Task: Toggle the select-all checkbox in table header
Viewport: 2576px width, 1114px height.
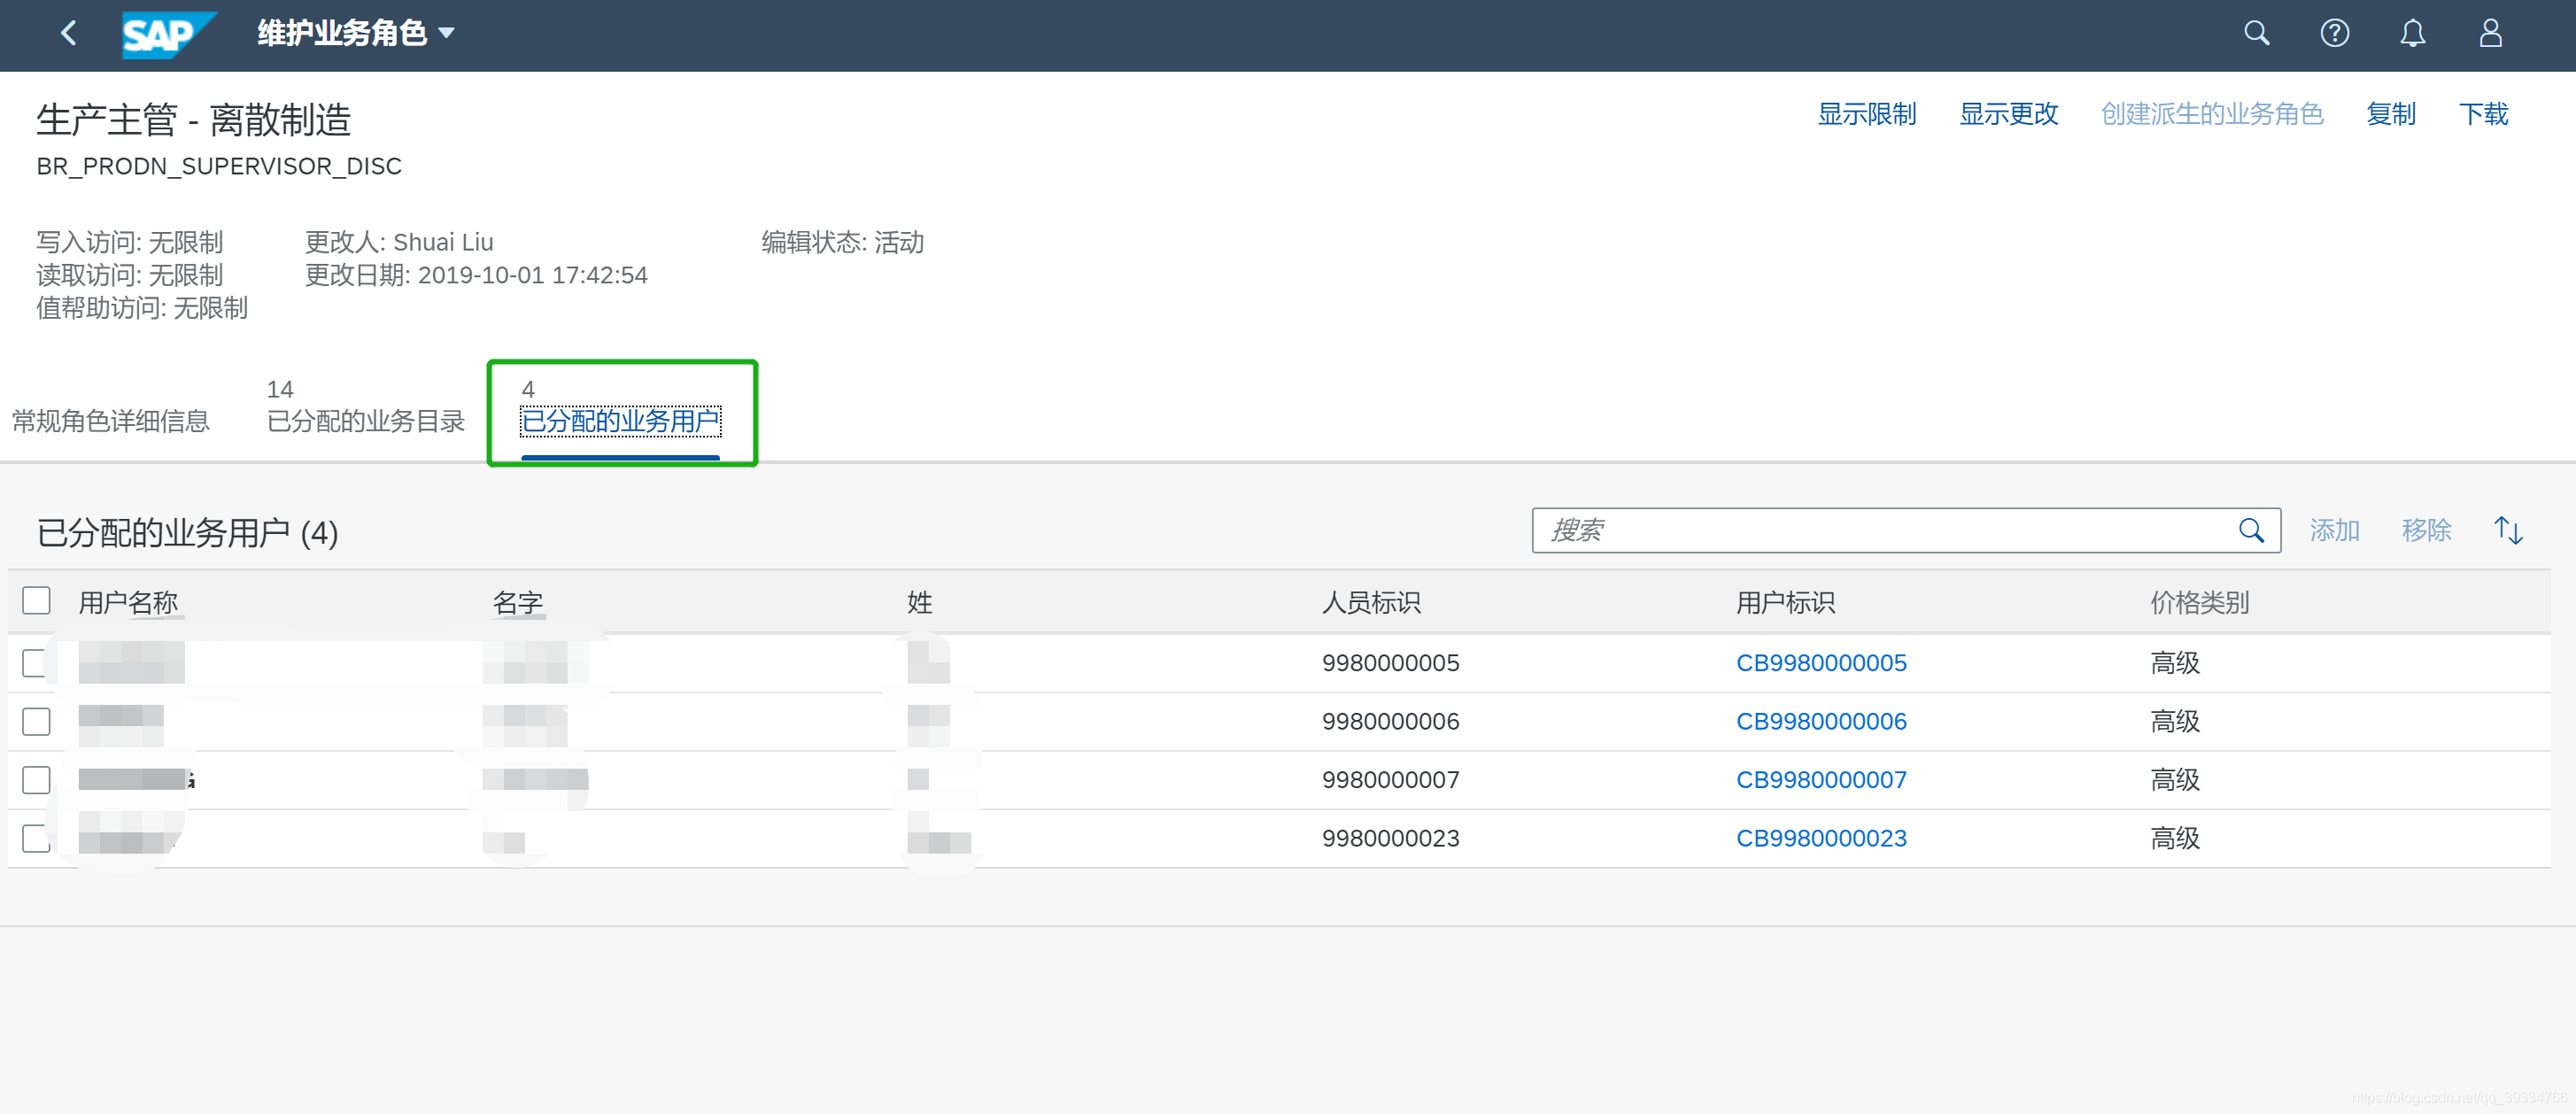Action: tap(36, 600)
